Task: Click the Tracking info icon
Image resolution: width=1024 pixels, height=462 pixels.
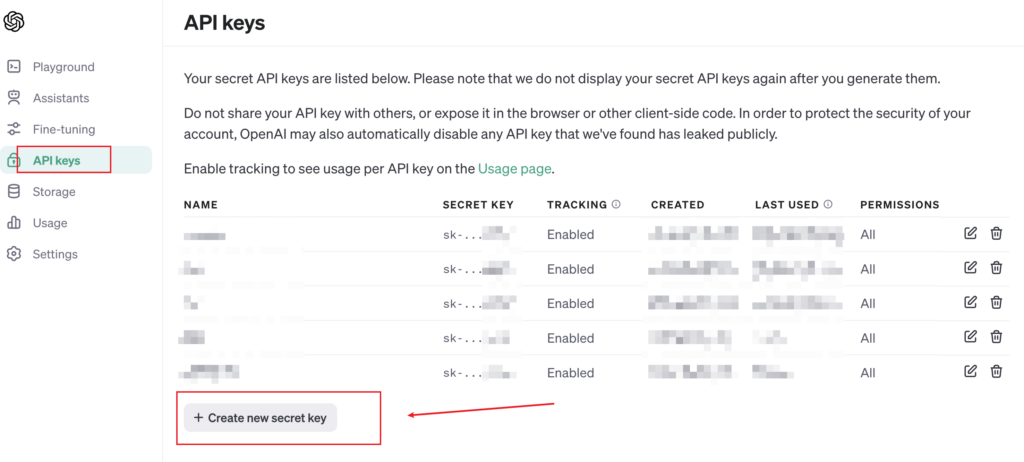Action: [616, 204]
